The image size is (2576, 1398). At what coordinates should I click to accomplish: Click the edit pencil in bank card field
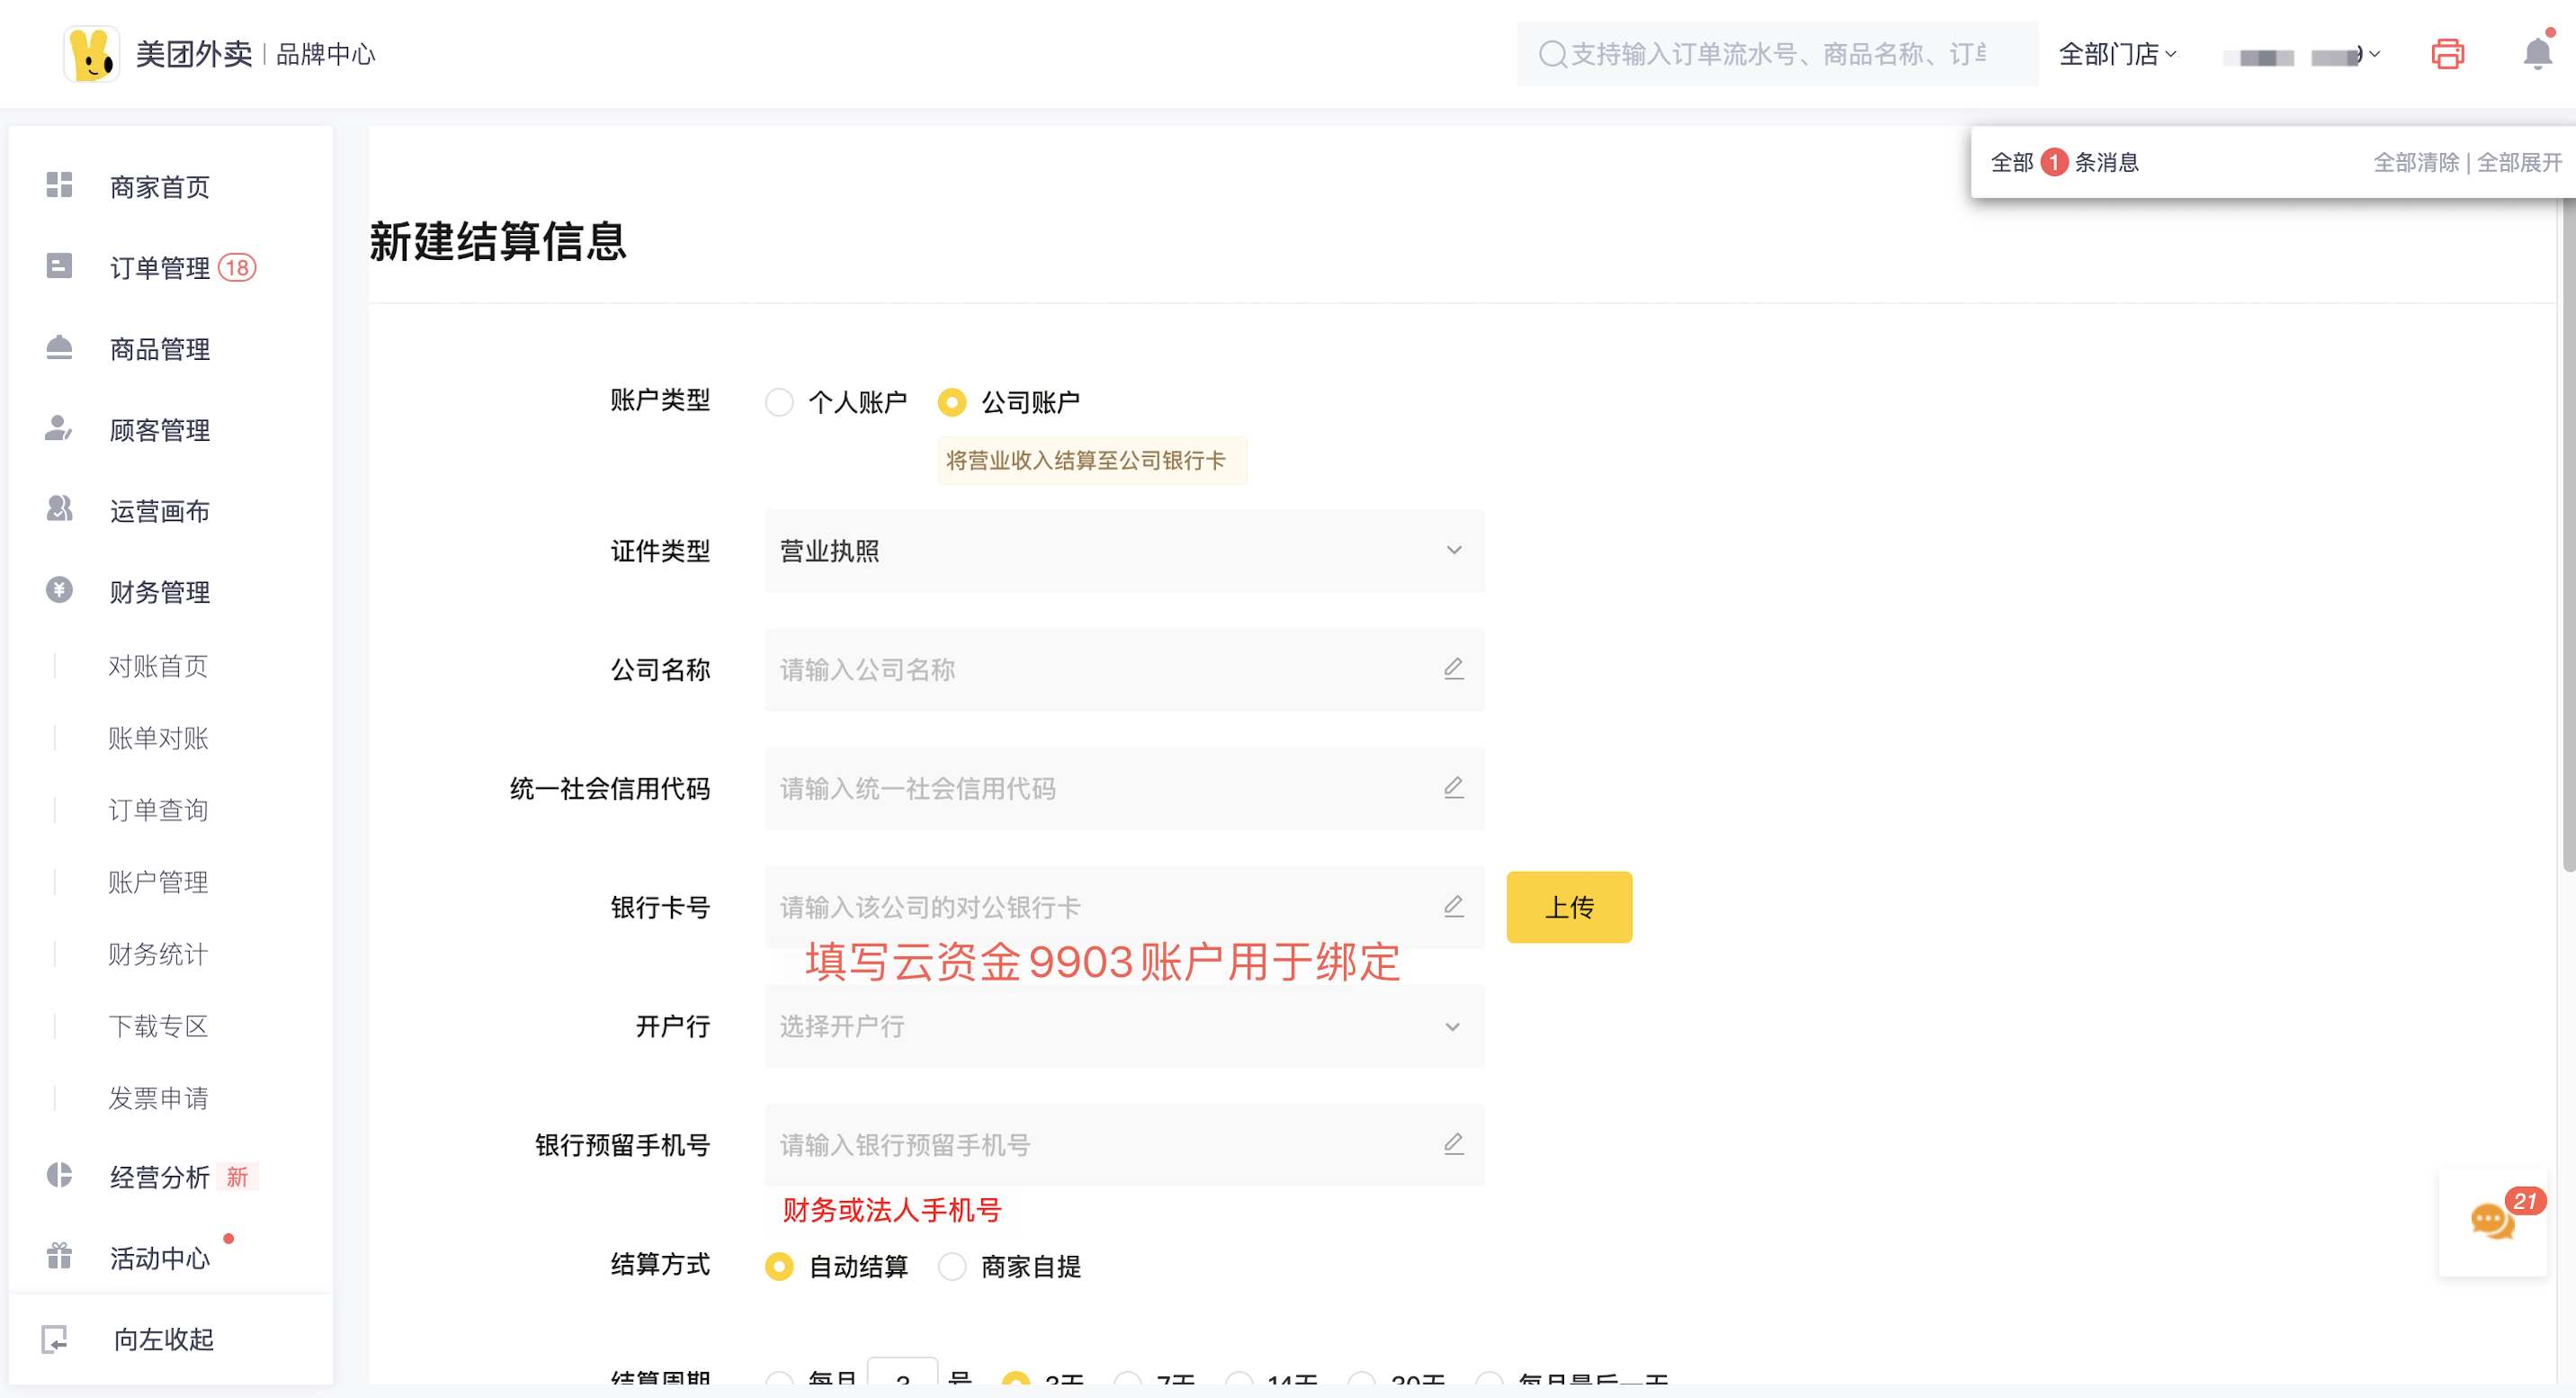pos(1453,906)
